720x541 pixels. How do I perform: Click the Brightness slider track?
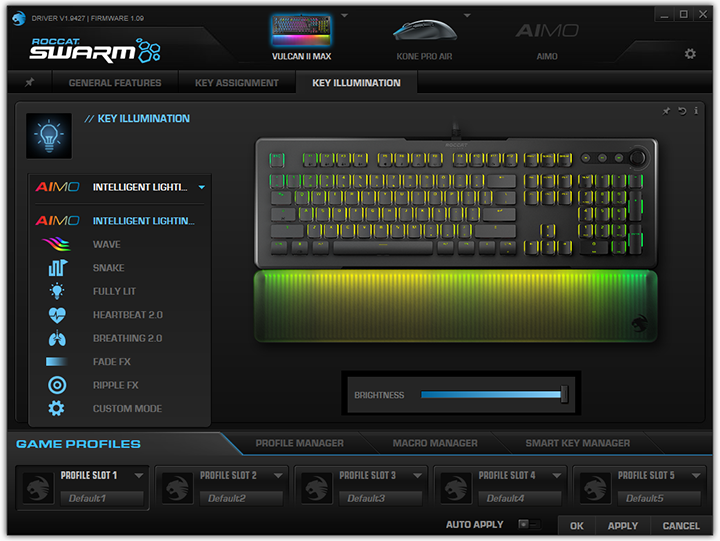pos(490,395)
